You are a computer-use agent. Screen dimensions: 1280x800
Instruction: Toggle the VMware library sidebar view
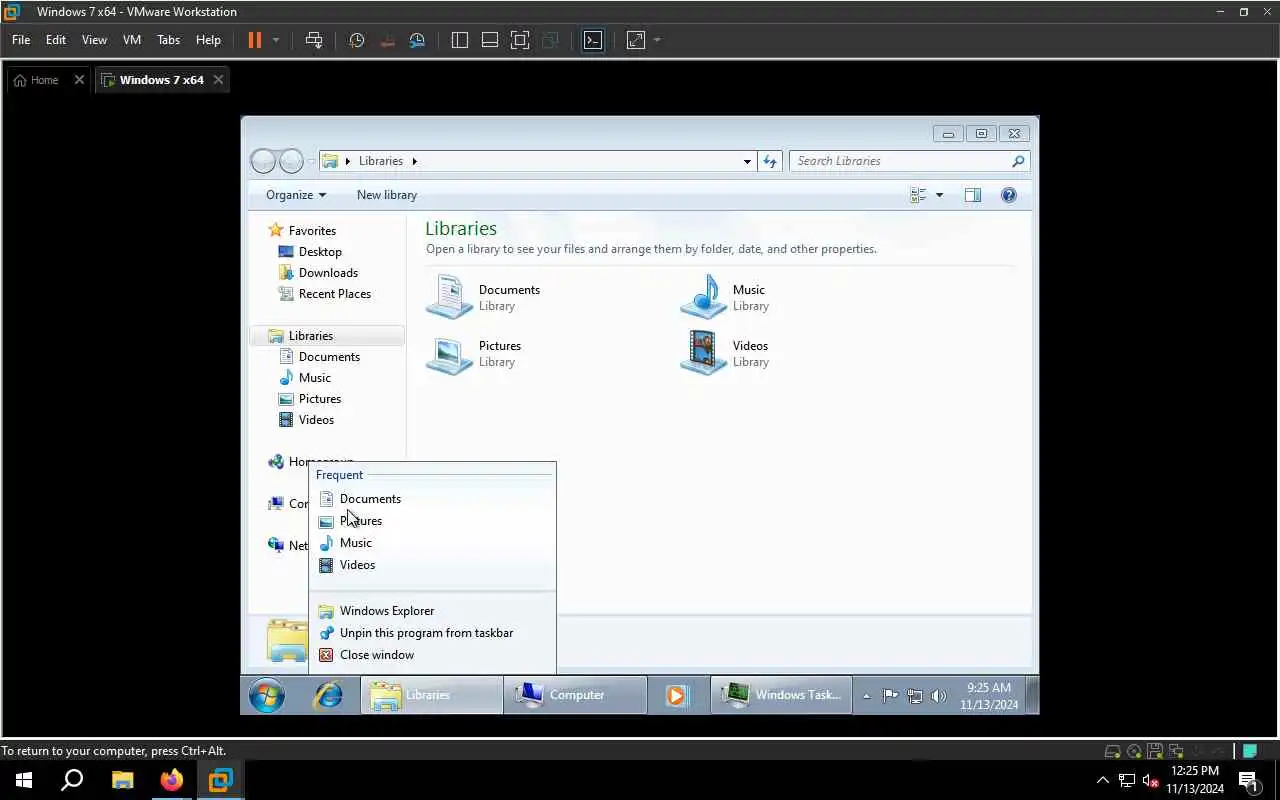click(x=460, y=40)
